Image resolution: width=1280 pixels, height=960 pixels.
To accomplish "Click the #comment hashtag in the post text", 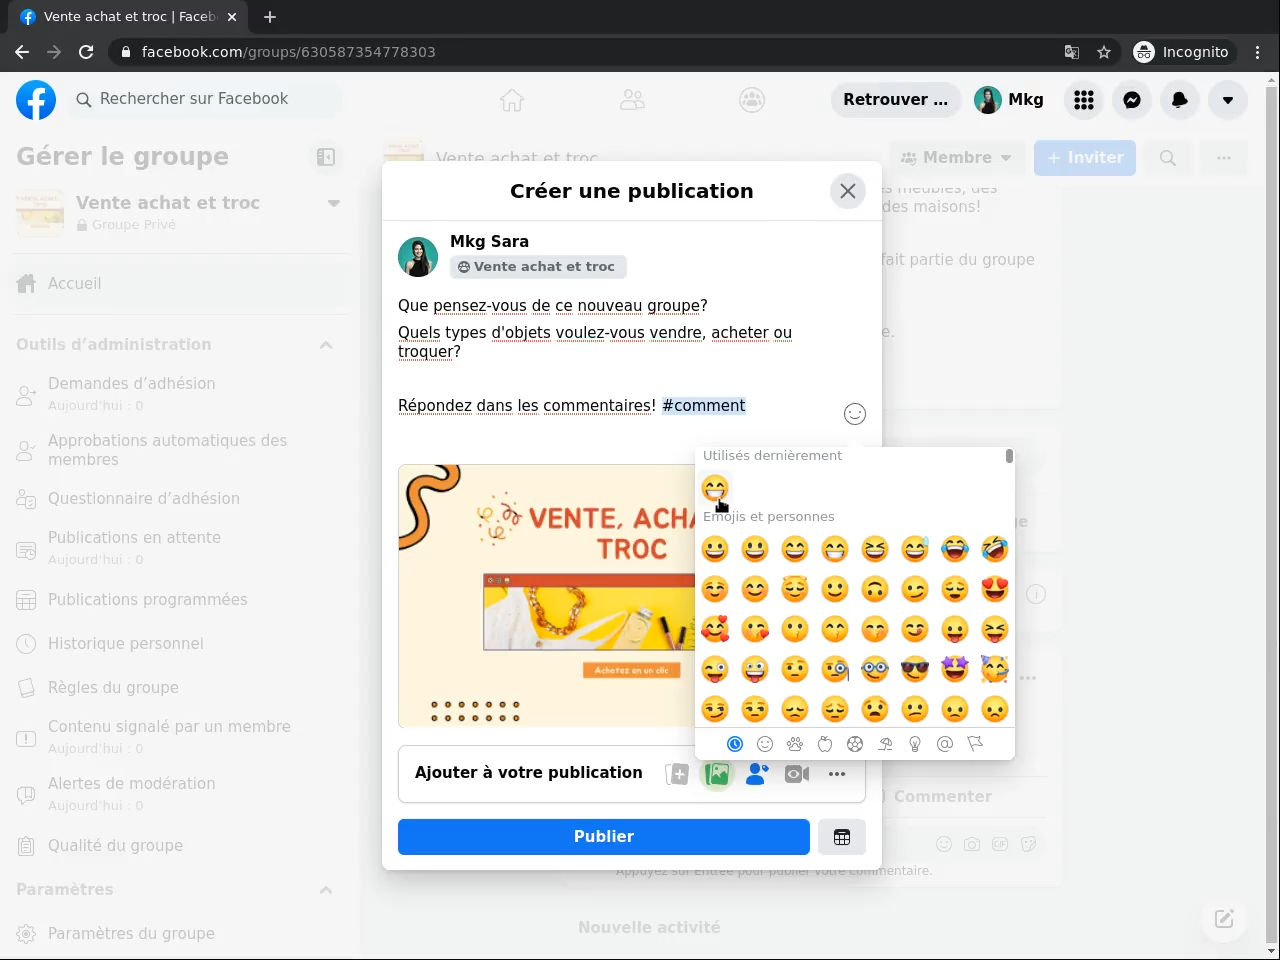I will click(x=704, y=406).
